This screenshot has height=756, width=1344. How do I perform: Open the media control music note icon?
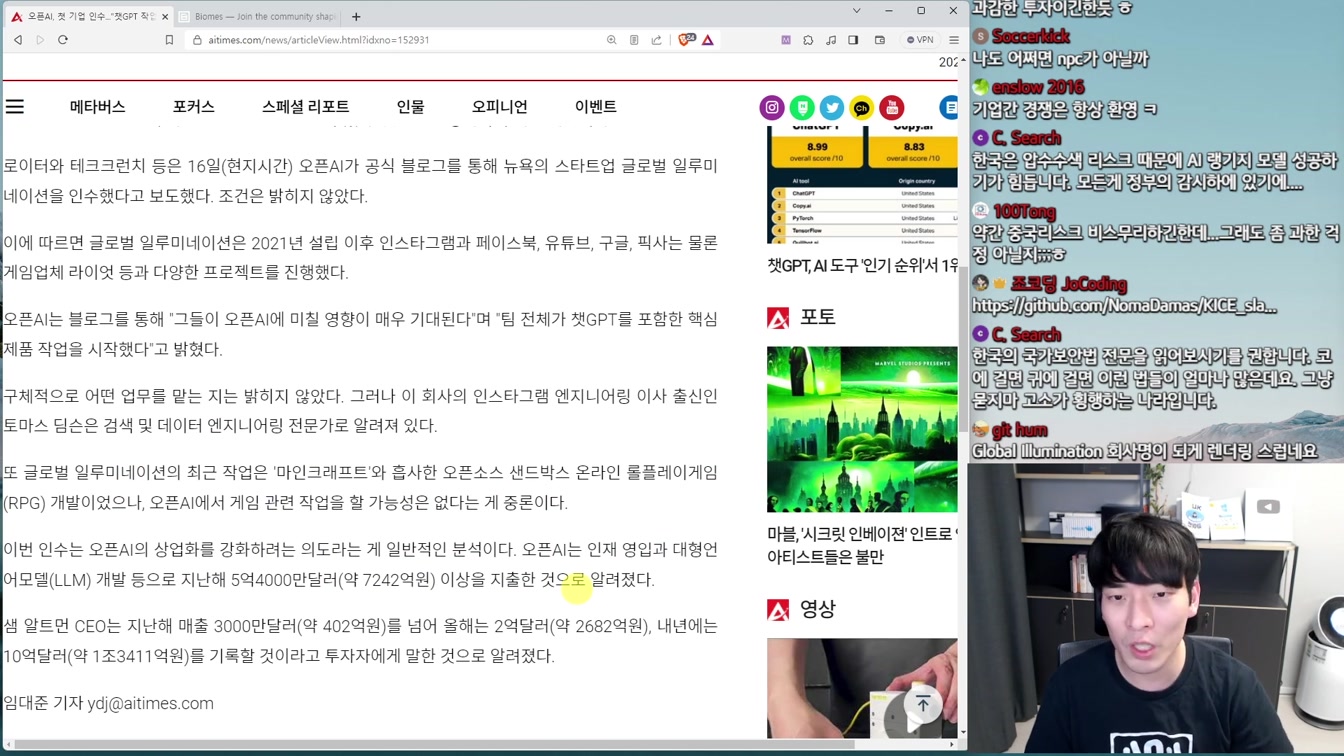(831, 40)
